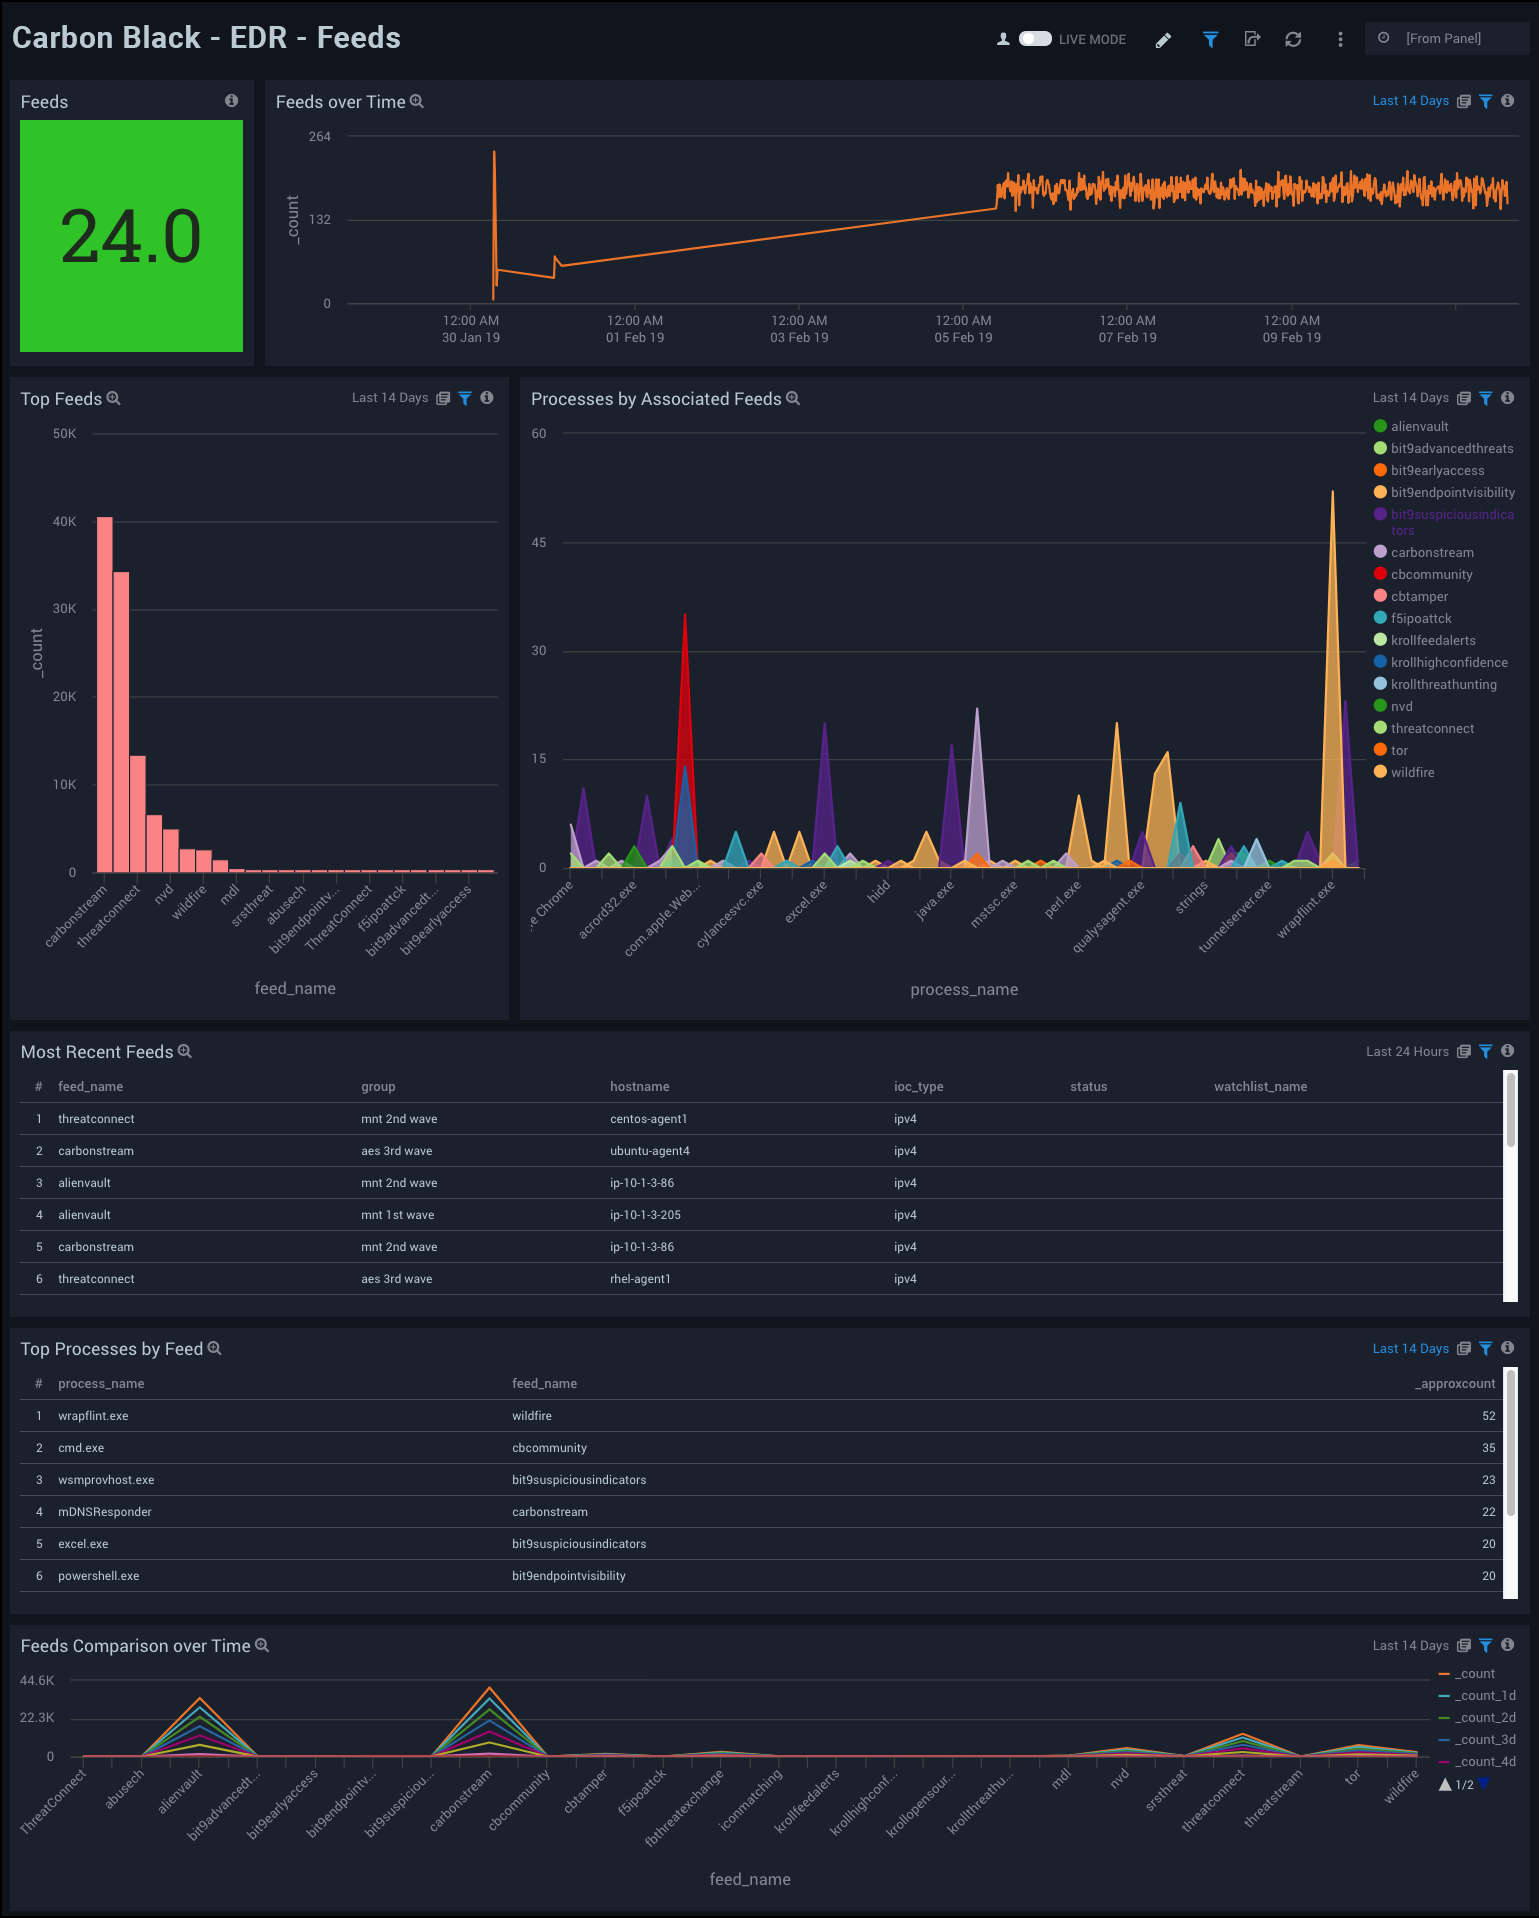Open filter icon on Most Recent Feeds panel

[1486, 1051]
